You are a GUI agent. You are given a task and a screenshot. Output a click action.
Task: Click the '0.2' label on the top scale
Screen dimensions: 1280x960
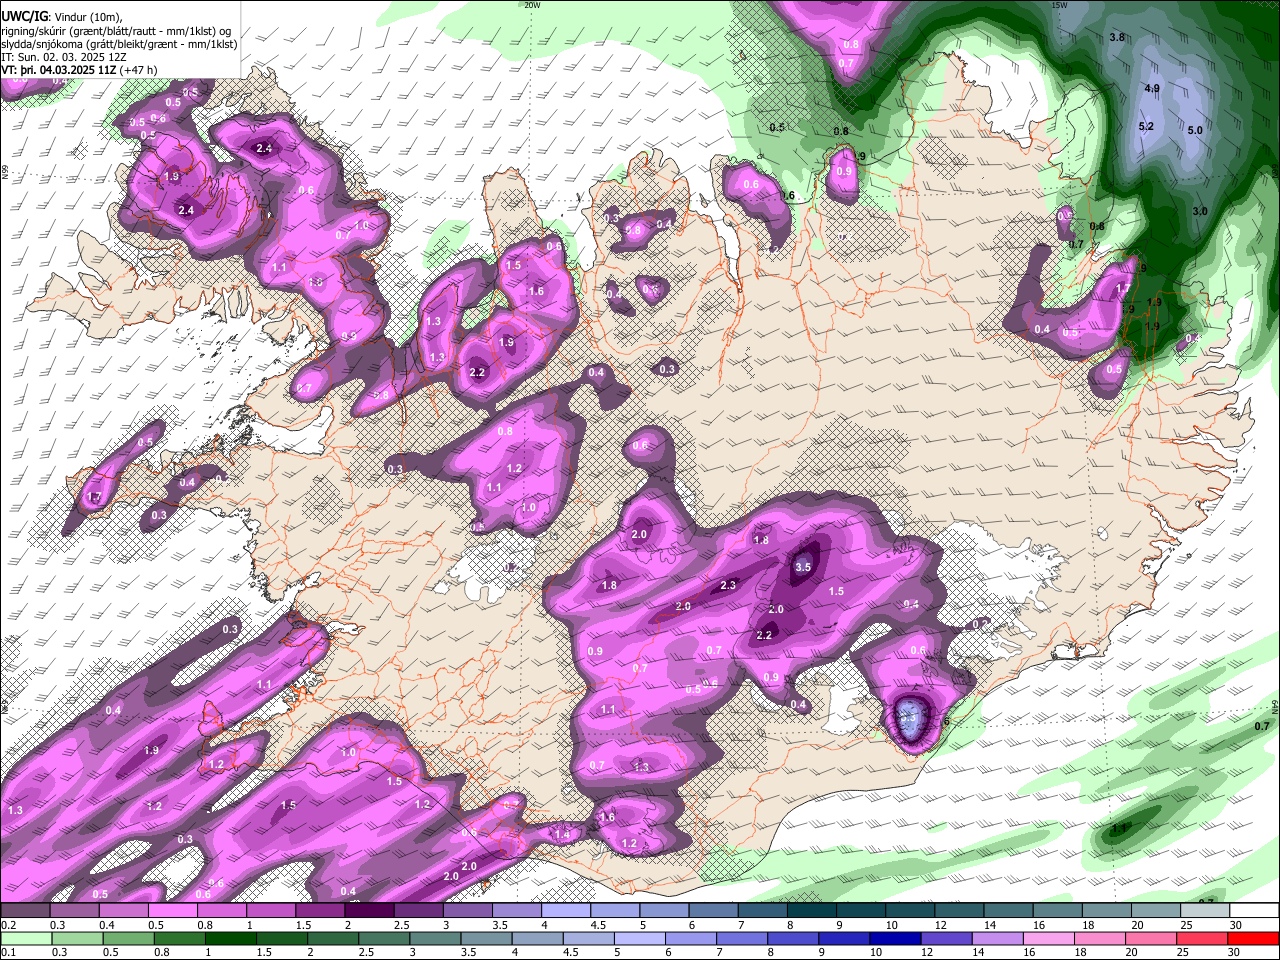[8, 925]
